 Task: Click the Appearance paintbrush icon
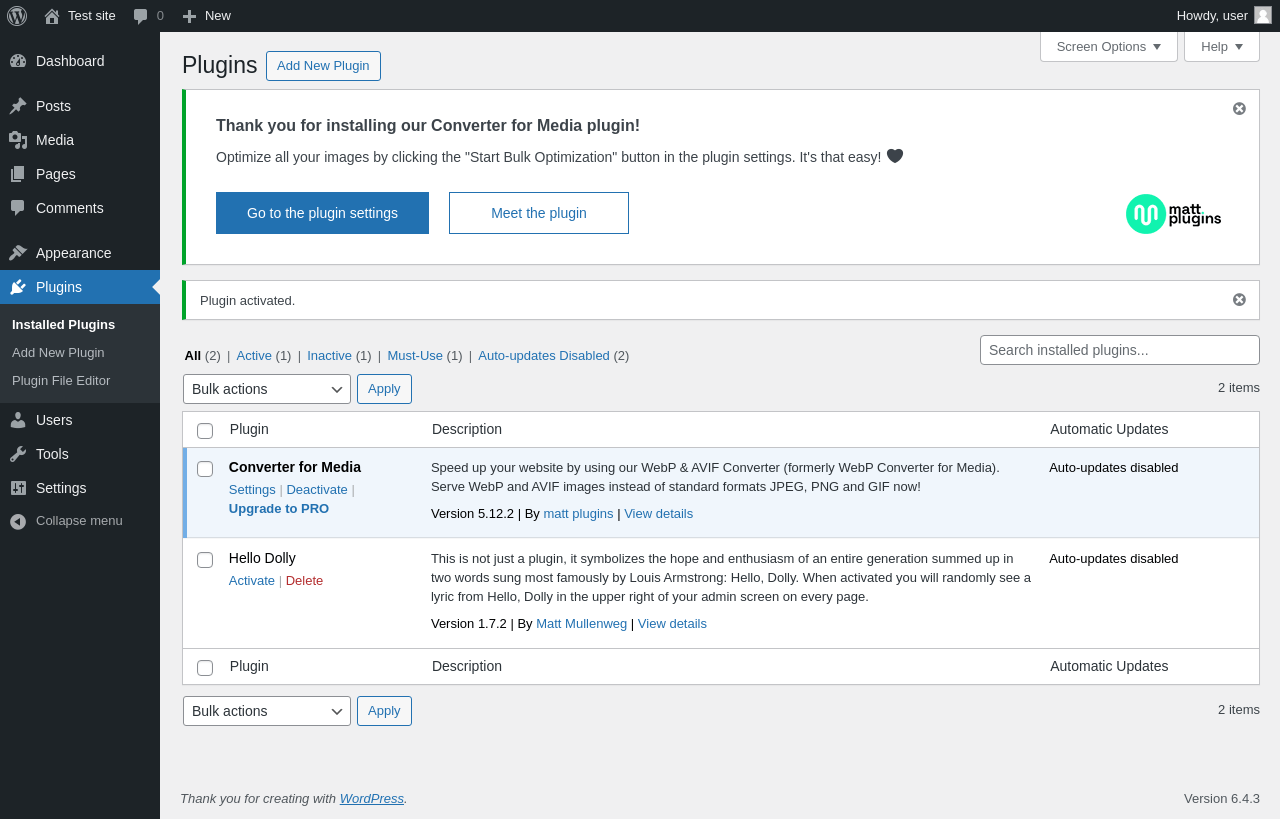pyautogui.click(x=18, y=253)
